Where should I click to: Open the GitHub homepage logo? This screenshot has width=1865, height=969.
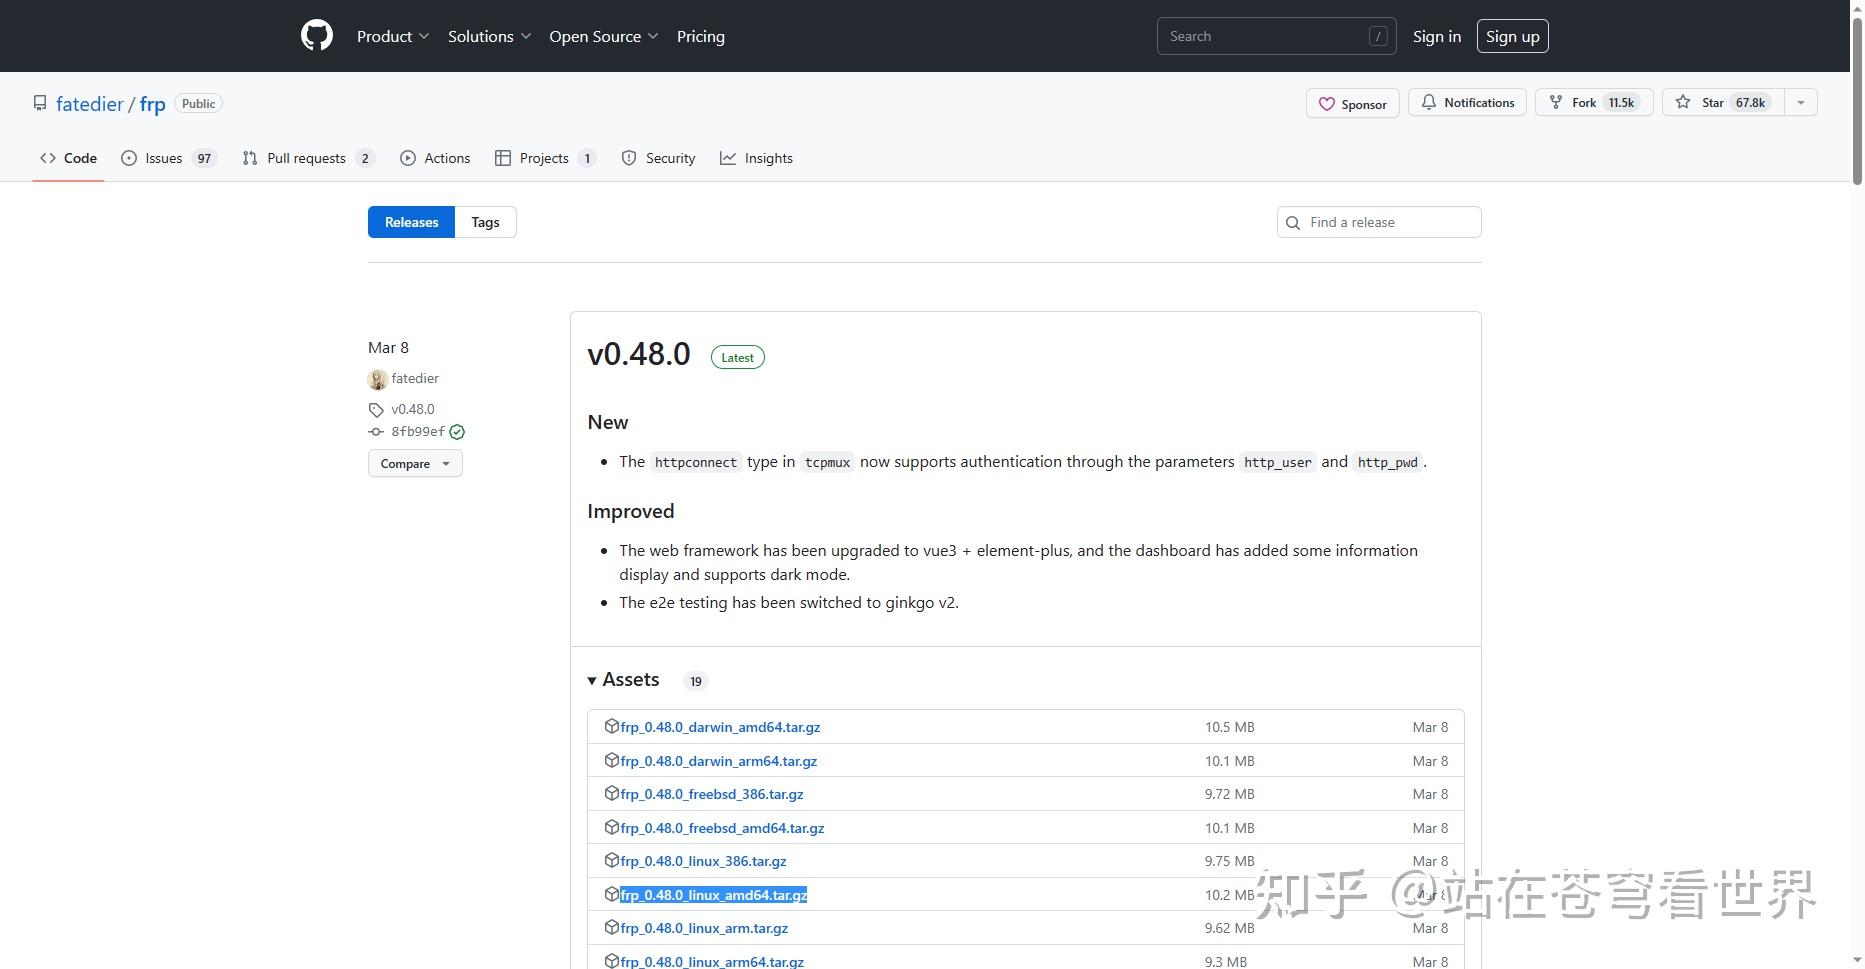317,36
